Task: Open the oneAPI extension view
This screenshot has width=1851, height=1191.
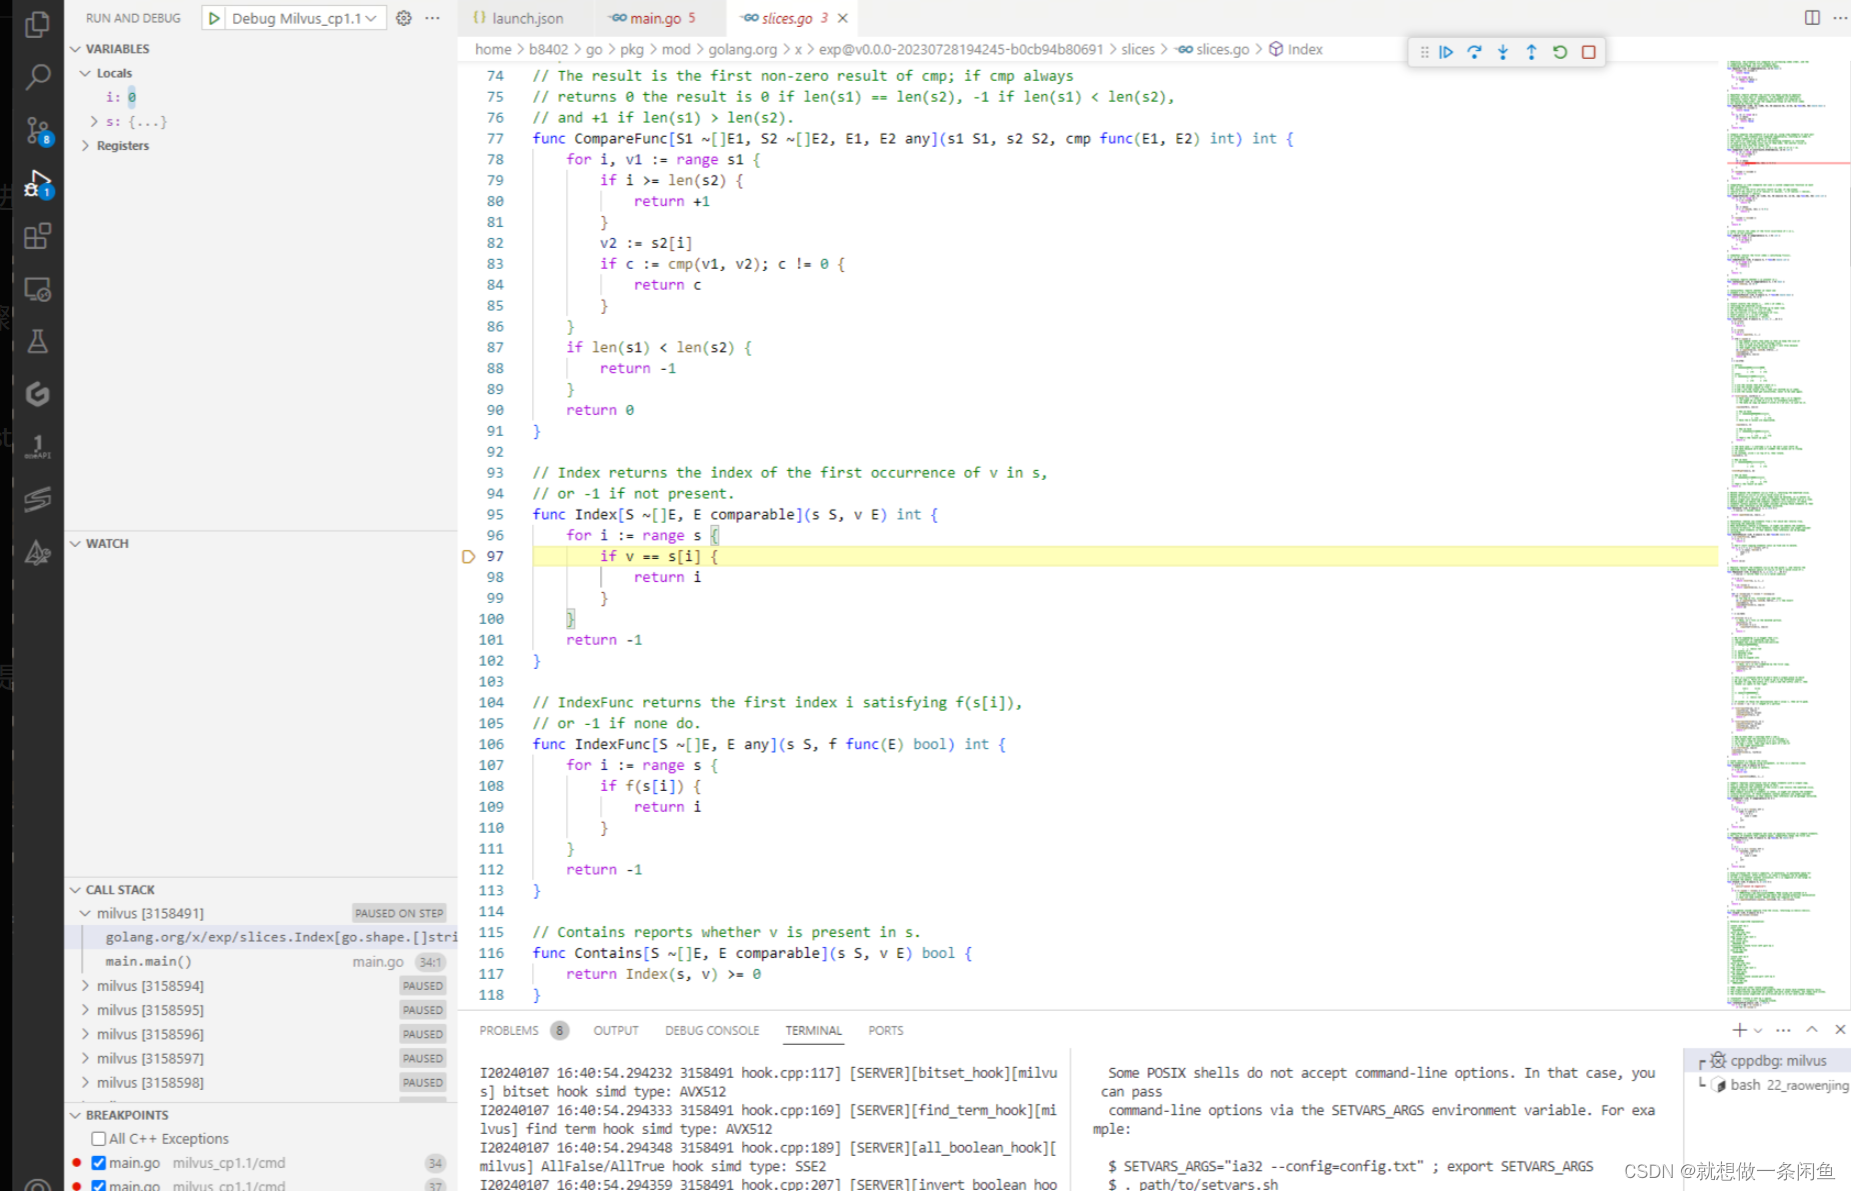Action: click(37, 446)
